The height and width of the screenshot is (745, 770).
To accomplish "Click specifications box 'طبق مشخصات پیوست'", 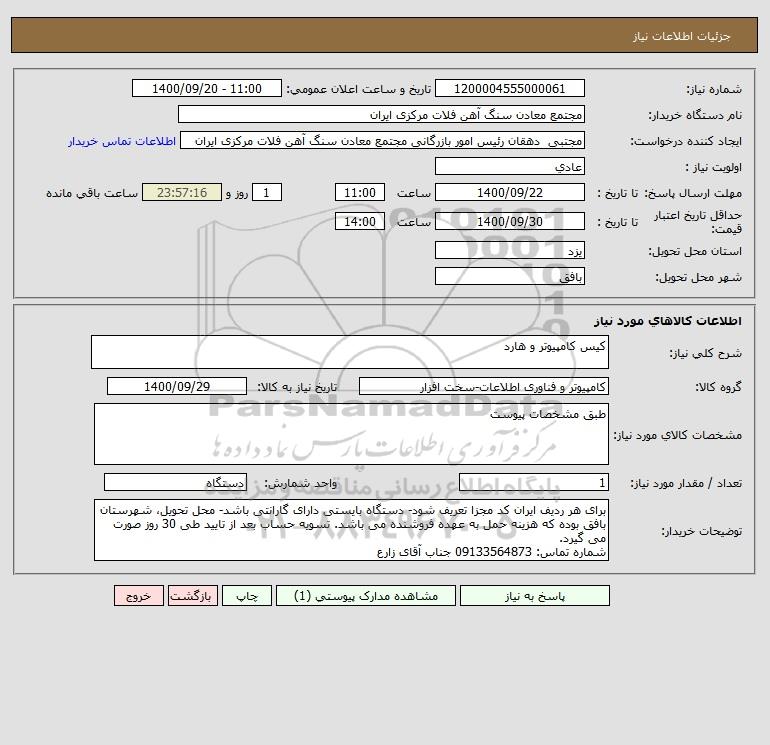I will [x=351, y=434].
